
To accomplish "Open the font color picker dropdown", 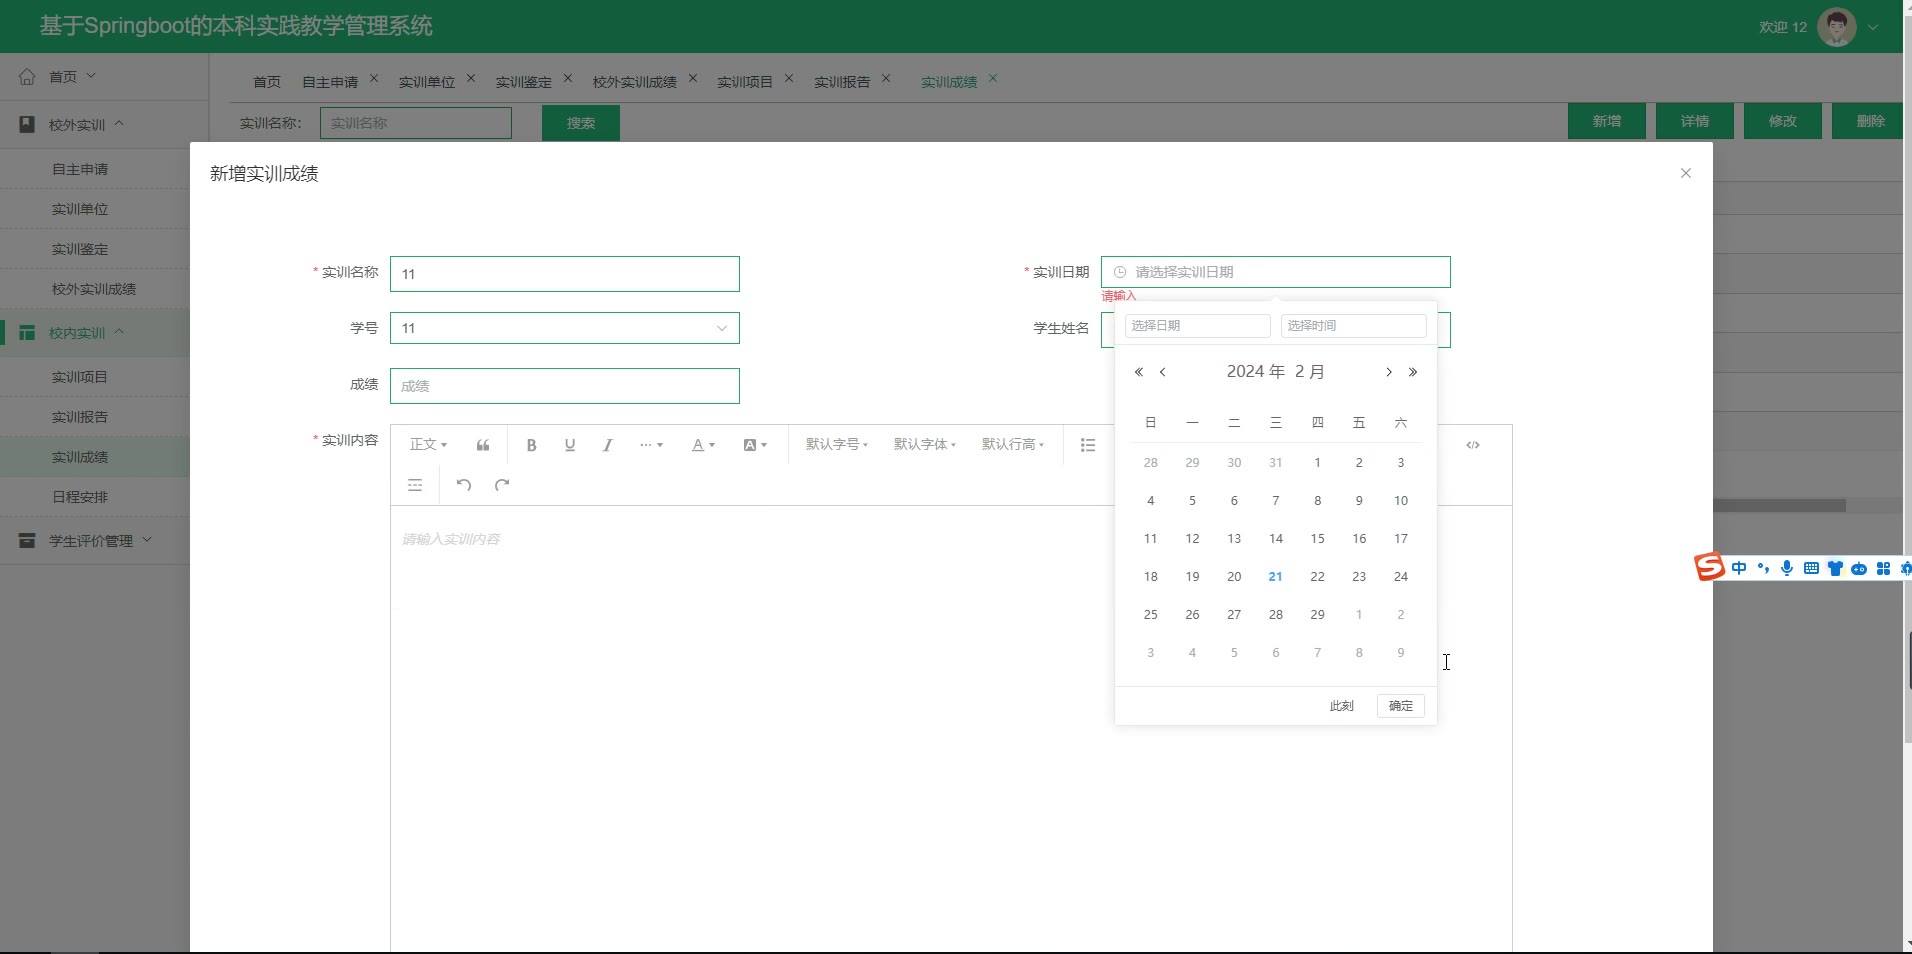I will tap(703, 445).
